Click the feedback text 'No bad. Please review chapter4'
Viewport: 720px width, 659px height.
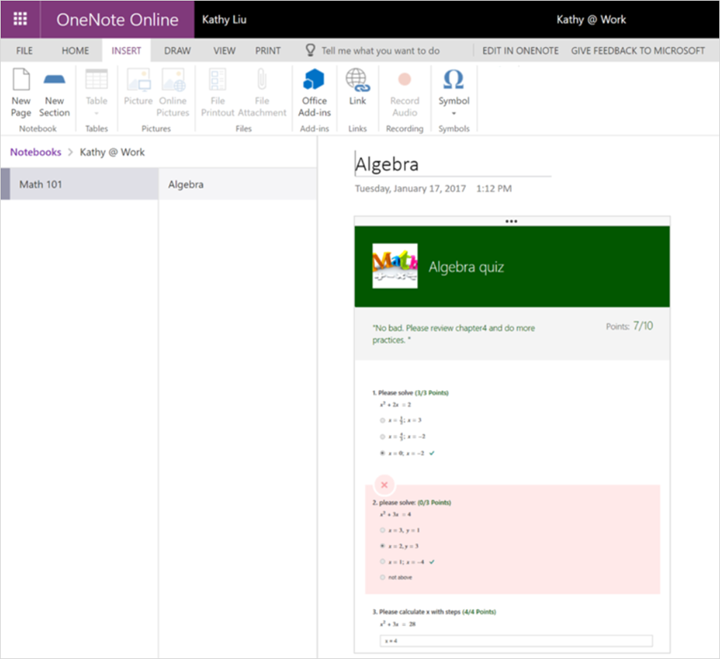click(454, 334)
